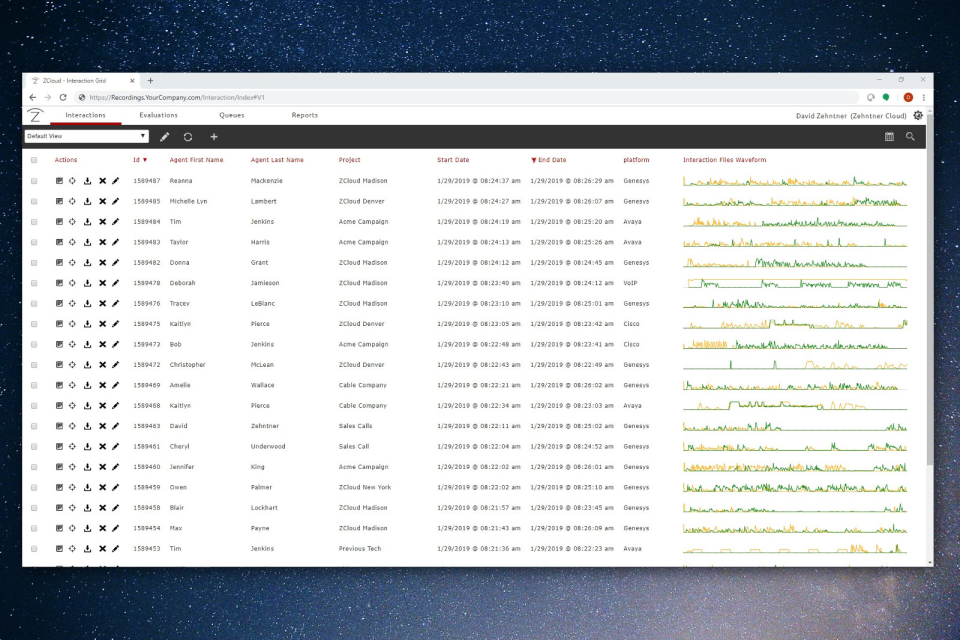960x640 pixels.
Task: Sort by the Start Date column header
Action: click(x=453, y=160)
